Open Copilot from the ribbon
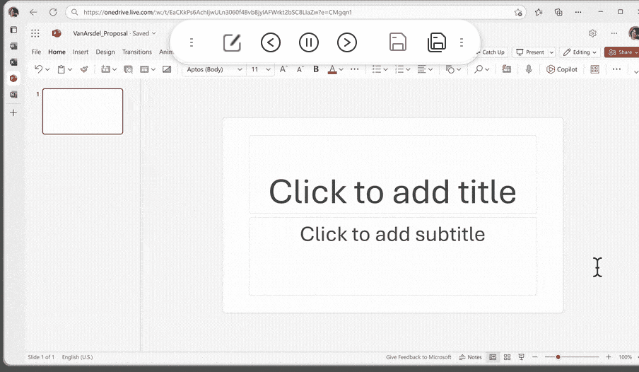This screenshot has height=372, width=639. [562, 70]
